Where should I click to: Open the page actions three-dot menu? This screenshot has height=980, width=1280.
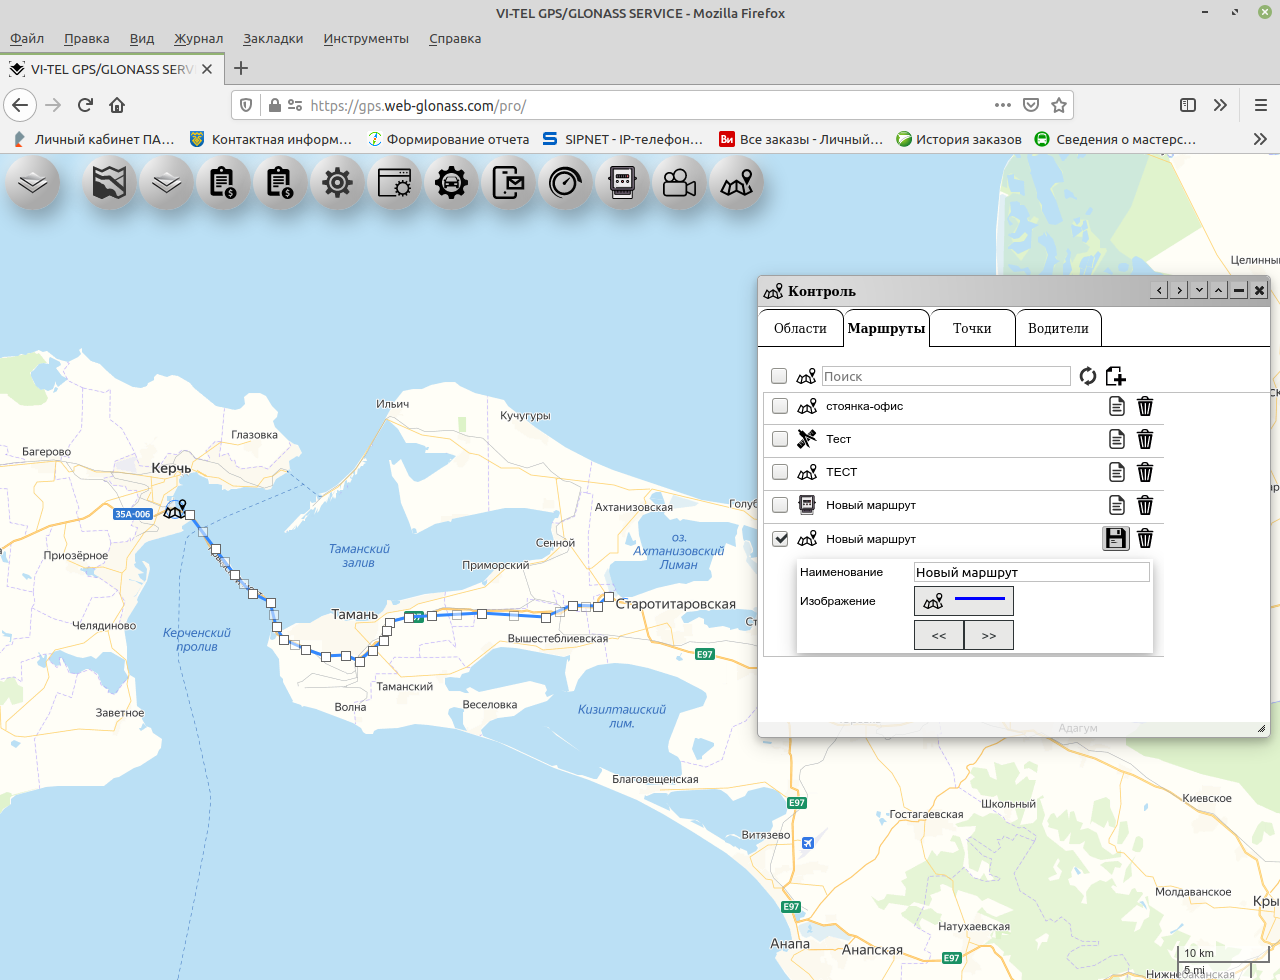(x=1002, y=105)
